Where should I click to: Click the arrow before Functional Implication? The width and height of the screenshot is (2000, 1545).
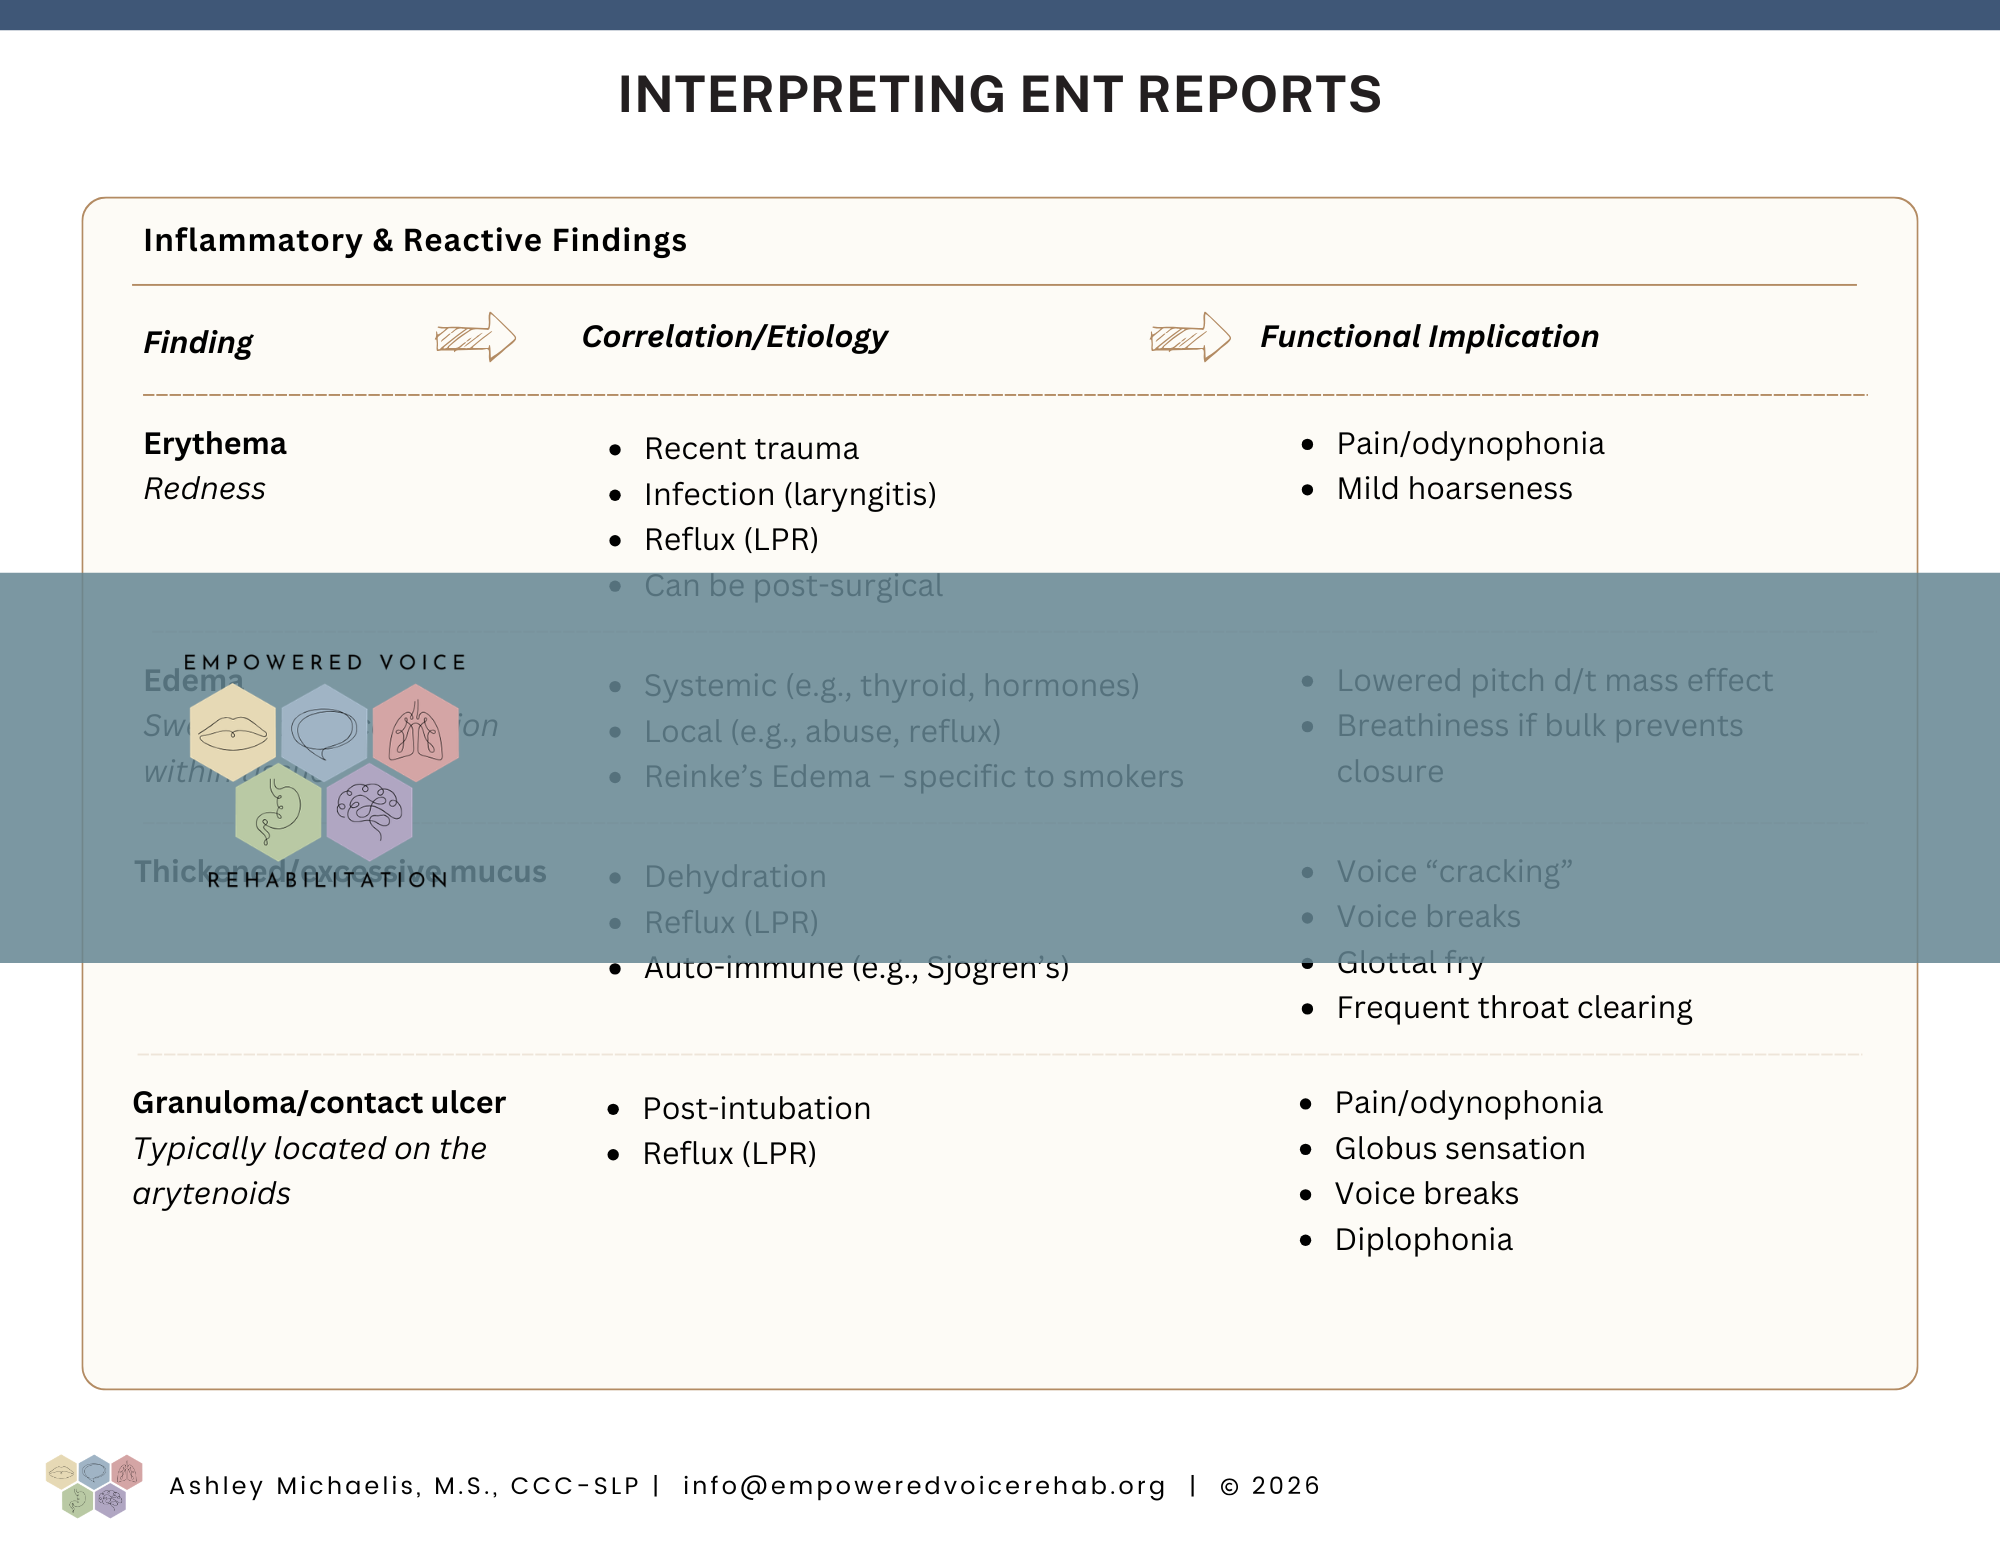1190,337
